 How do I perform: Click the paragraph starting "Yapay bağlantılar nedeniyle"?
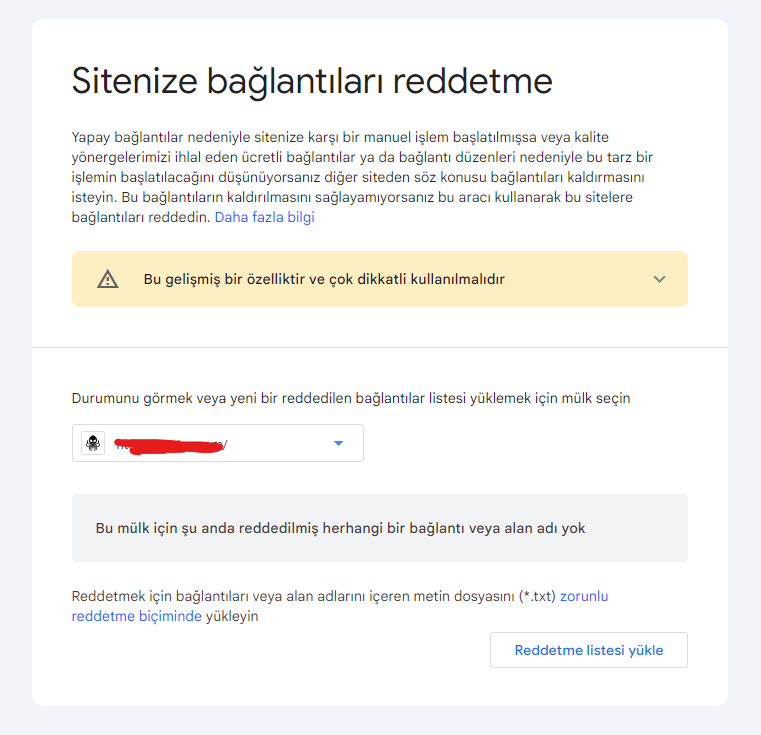pyautogui.click(x=362, y=177)
